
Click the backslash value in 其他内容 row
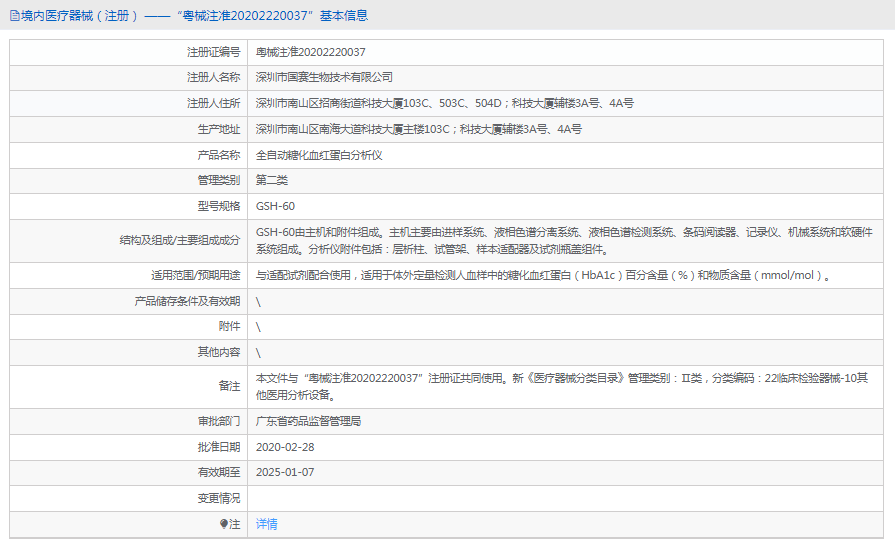coord(259,353)
